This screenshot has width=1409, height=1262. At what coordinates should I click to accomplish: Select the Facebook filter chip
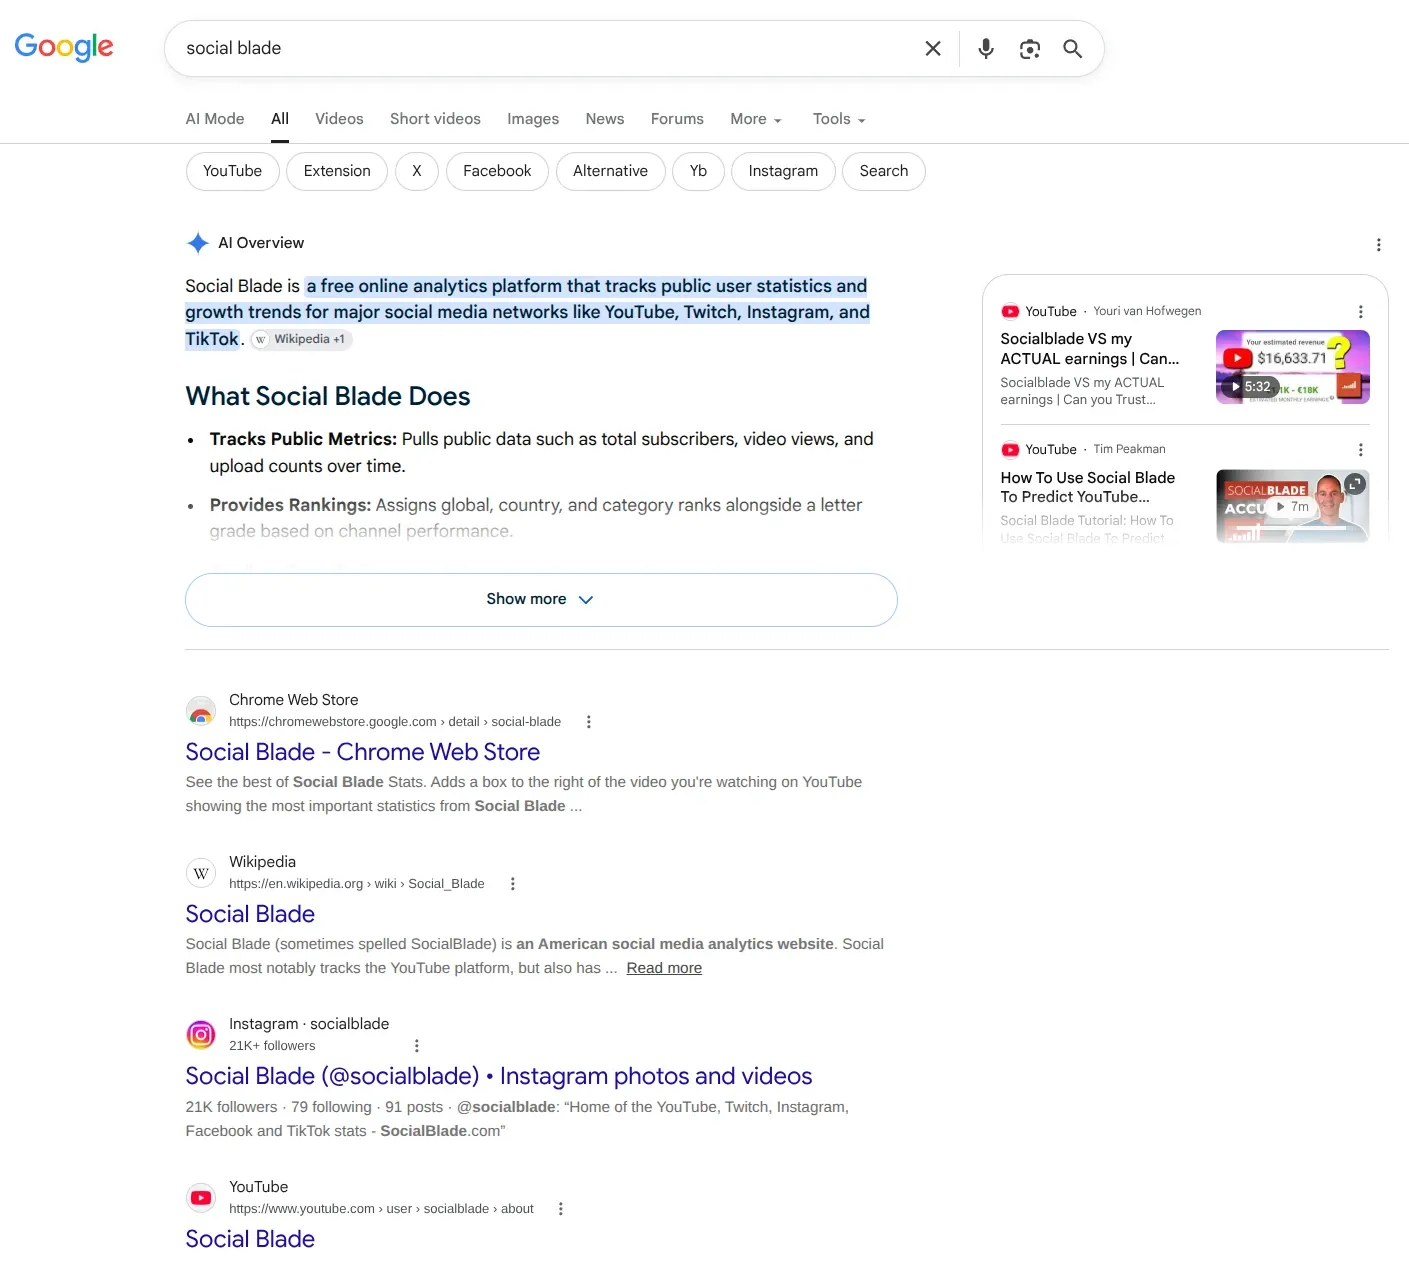tap(497, 171)
